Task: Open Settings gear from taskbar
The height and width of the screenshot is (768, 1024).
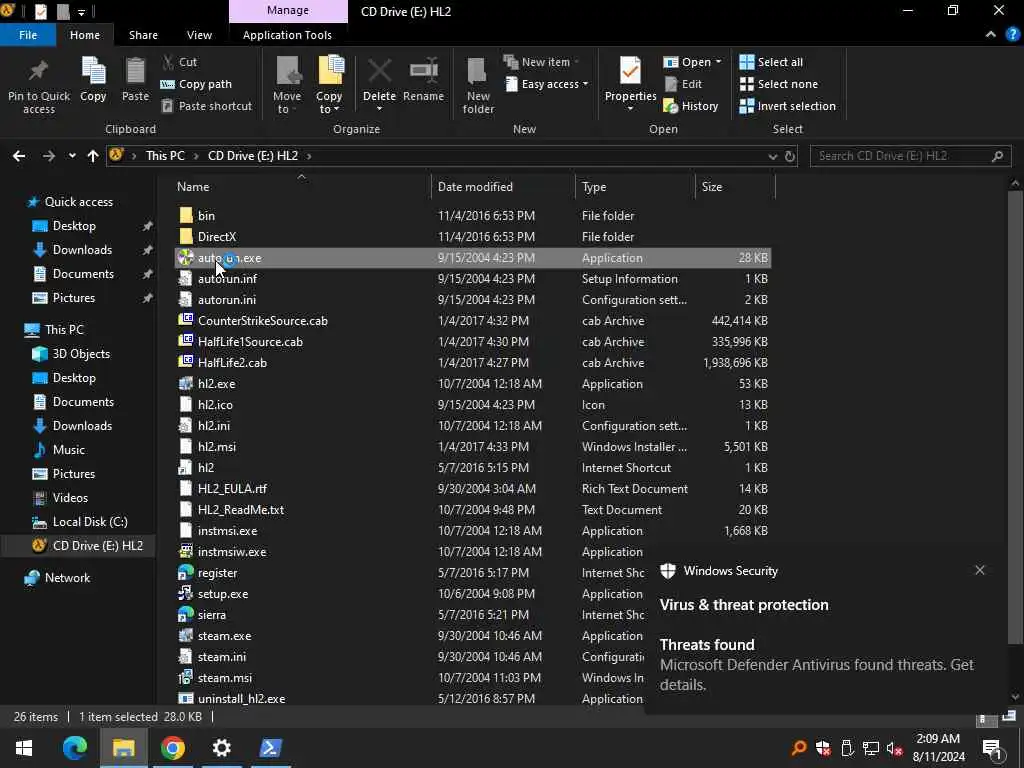Action: [221, 748]
